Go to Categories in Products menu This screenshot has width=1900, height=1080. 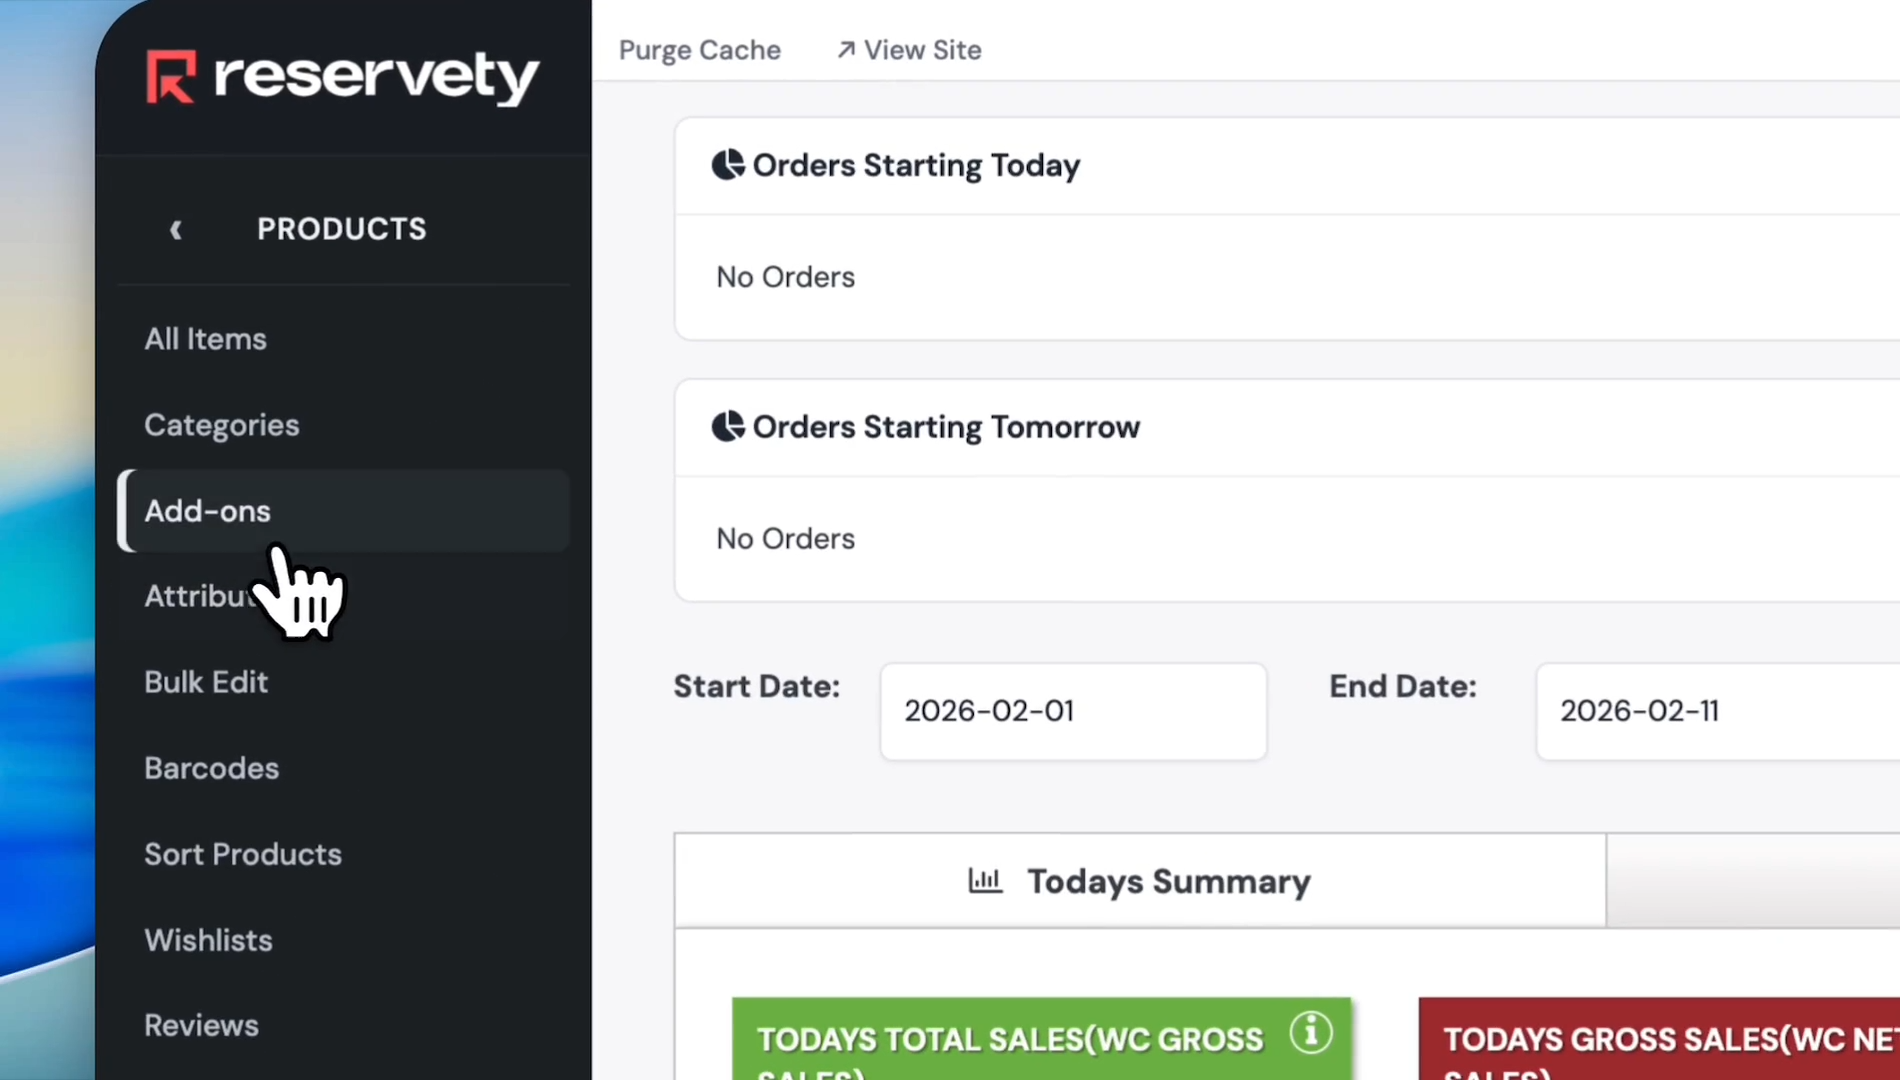pyautogui.click(x=221, y=425)
